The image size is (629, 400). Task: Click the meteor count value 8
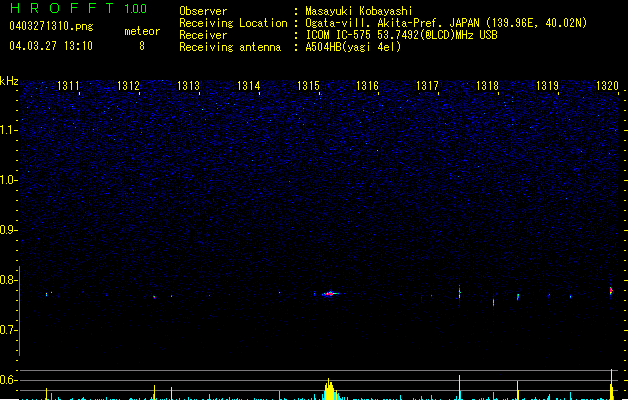[142, 46]
